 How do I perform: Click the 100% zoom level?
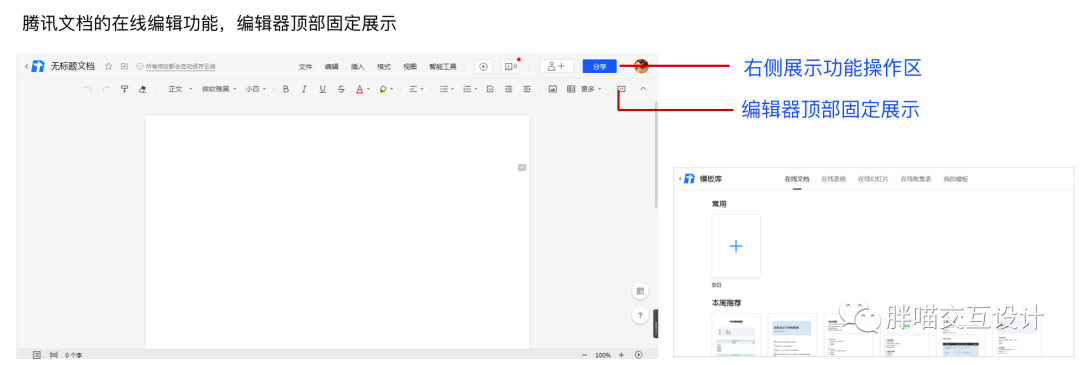603,355
